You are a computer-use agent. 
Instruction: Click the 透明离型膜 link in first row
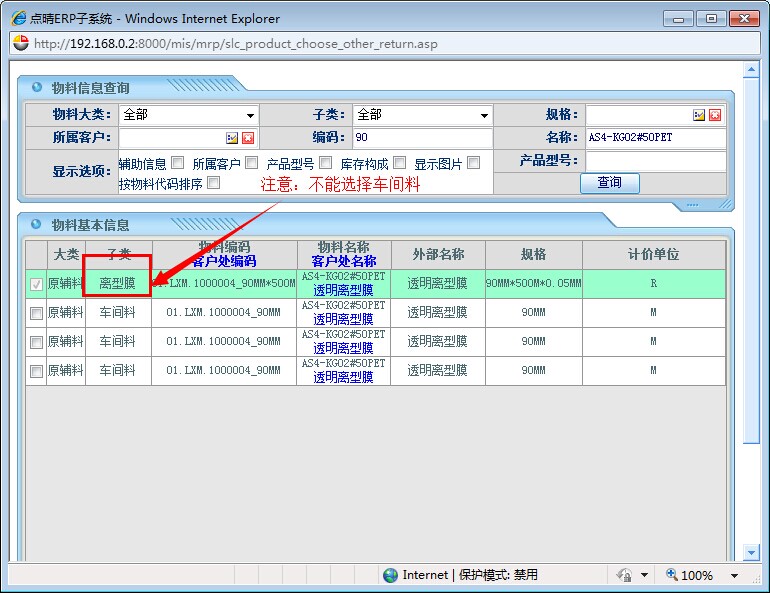tap(343, 290)
